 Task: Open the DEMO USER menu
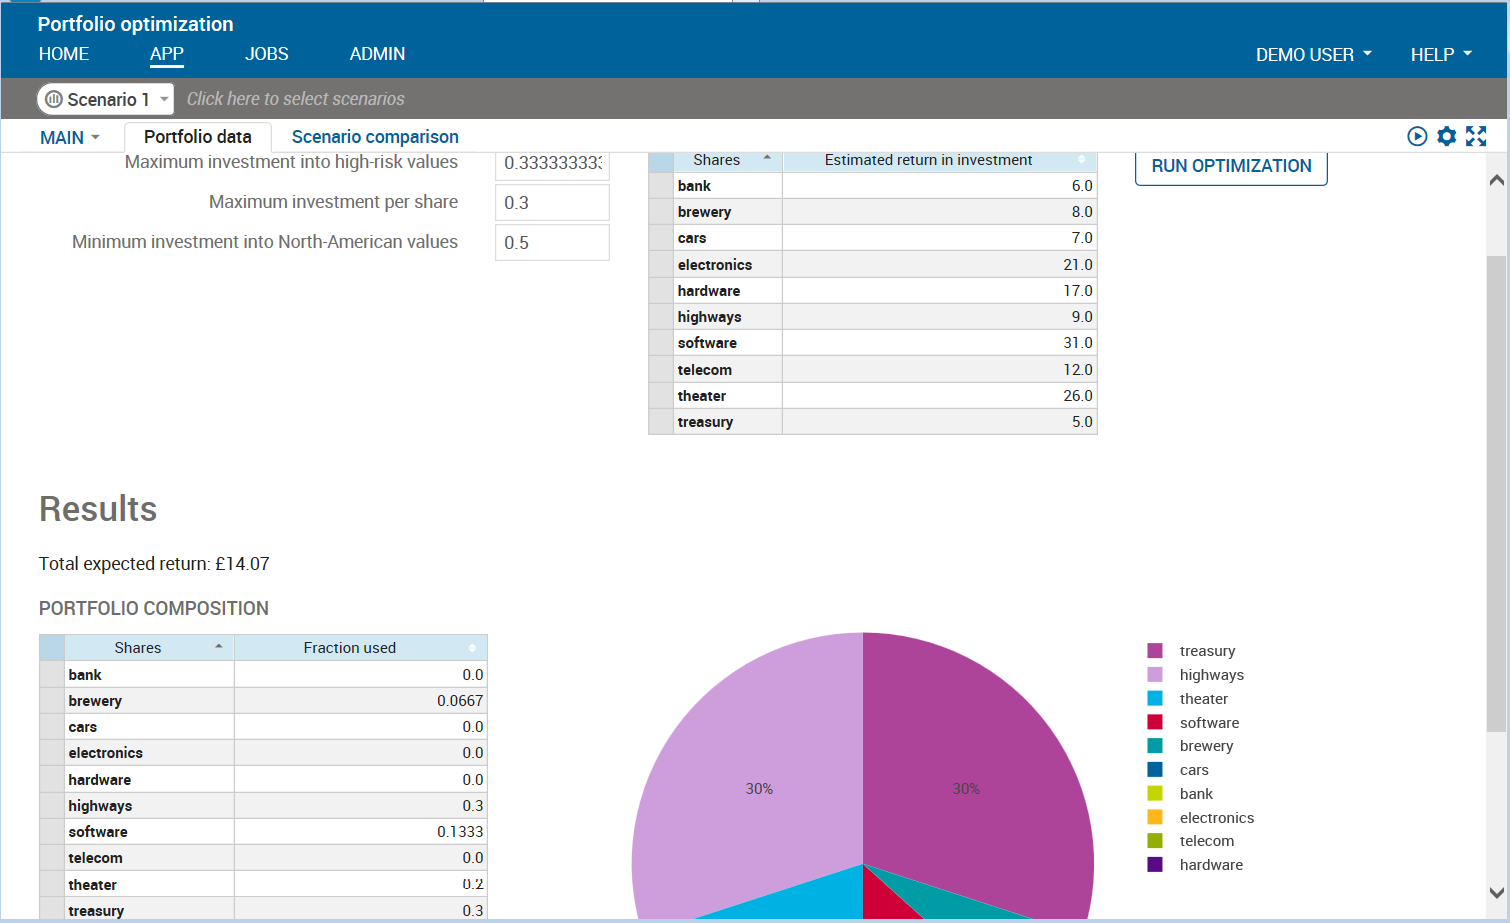[1313, 54]
